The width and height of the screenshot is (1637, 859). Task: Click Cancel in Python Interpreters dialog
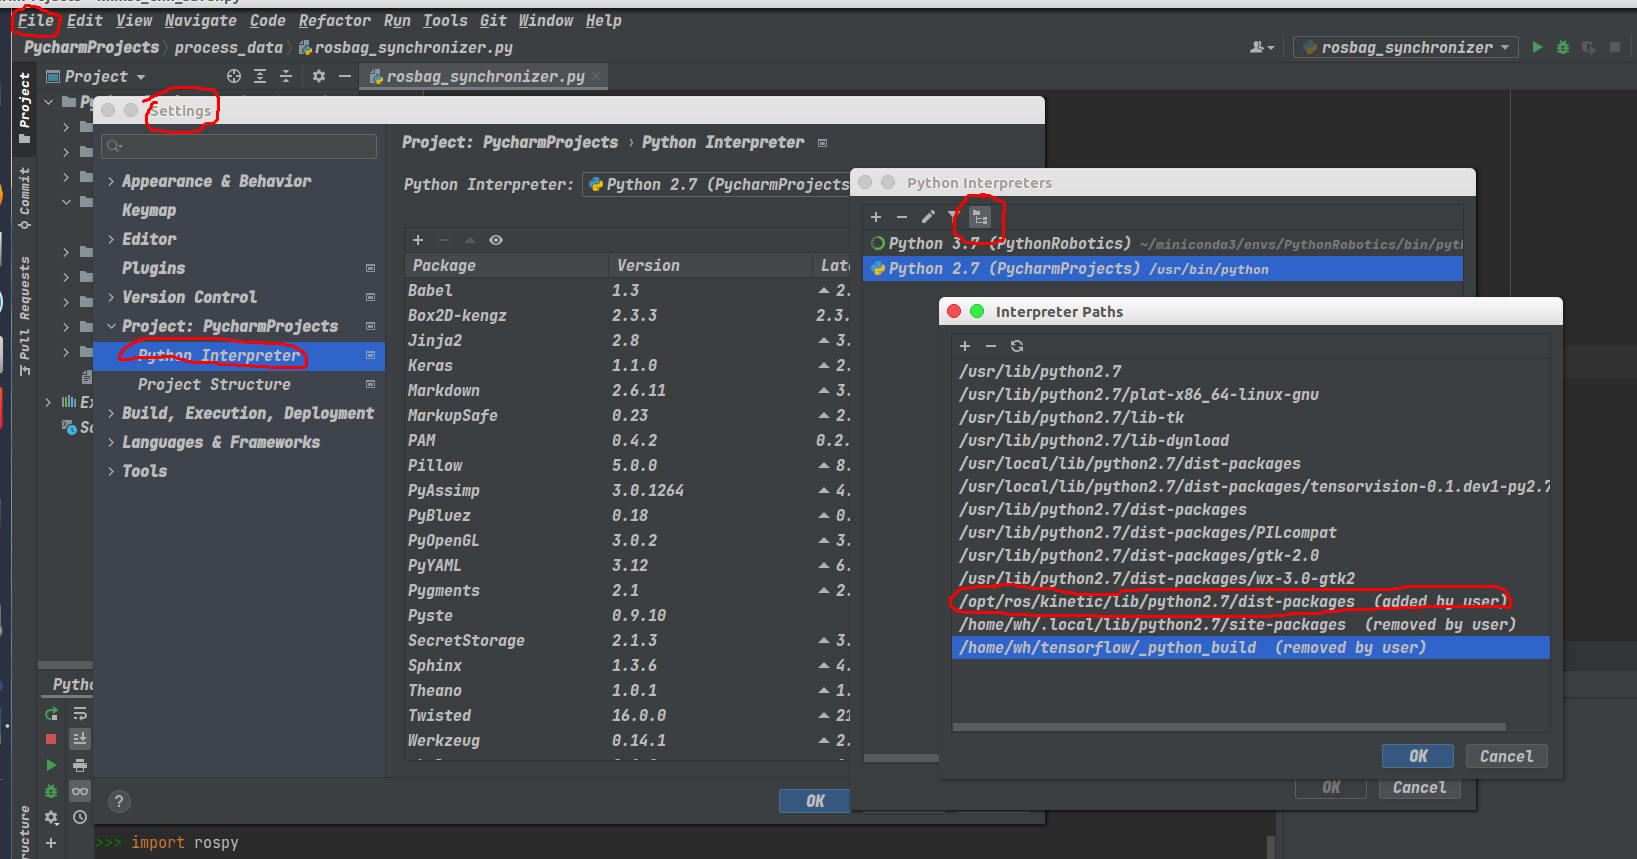(1419, 787)
